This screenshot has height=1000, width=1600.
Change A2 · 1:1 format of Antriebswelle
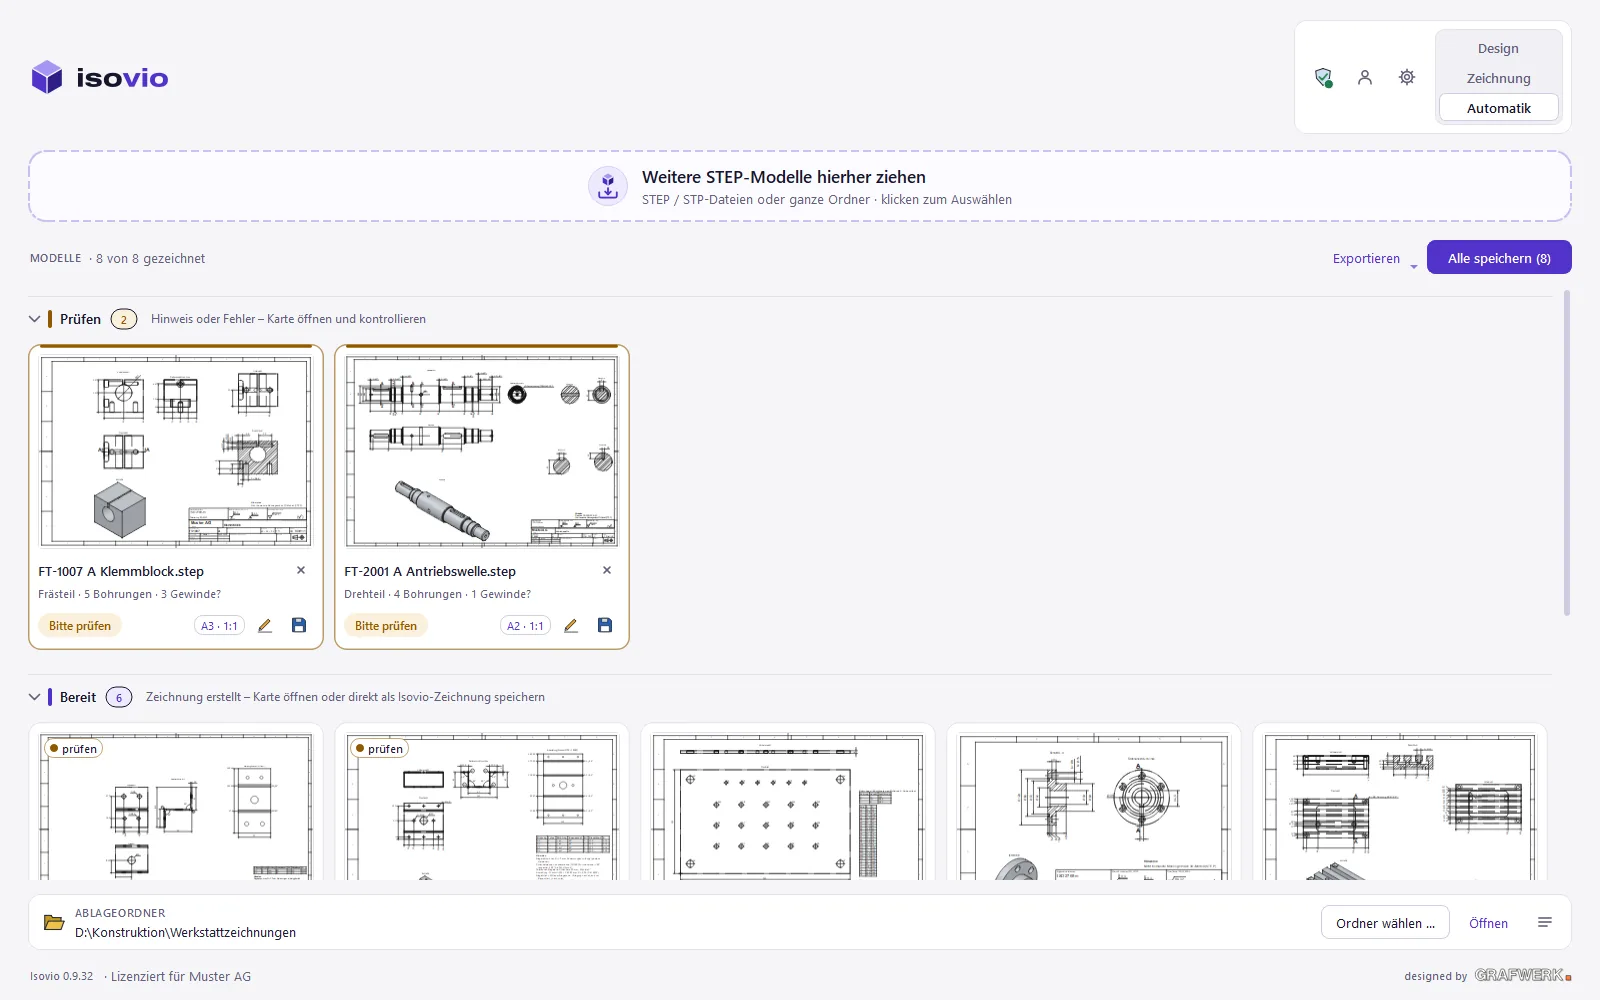(525, 626)
